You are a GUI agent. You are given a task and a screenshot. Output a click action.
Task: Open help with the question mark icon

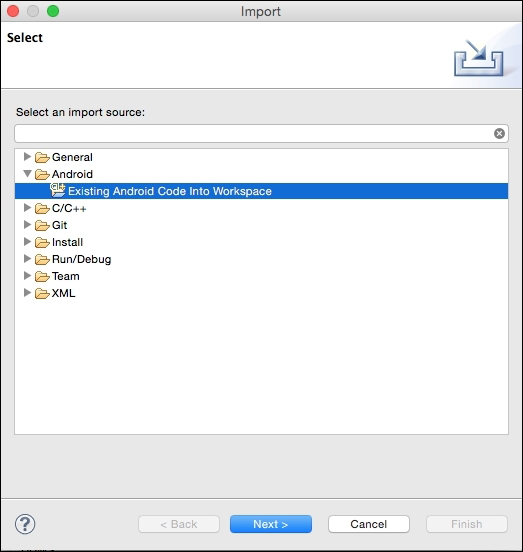pyautogui.click(x=25, y=524)
